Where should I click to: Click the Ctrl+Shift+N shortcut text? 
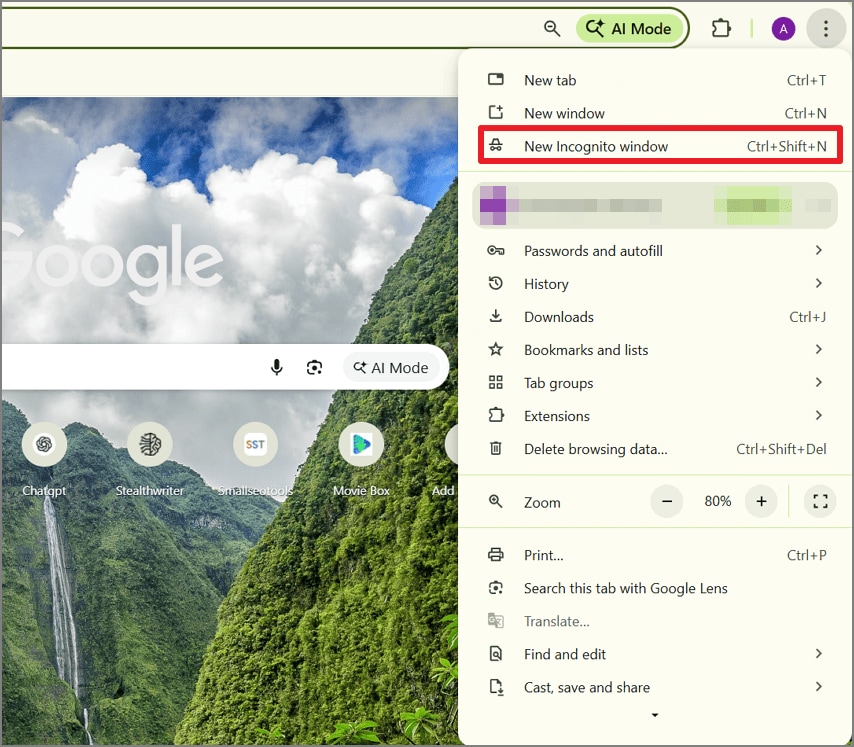point(786,146)
